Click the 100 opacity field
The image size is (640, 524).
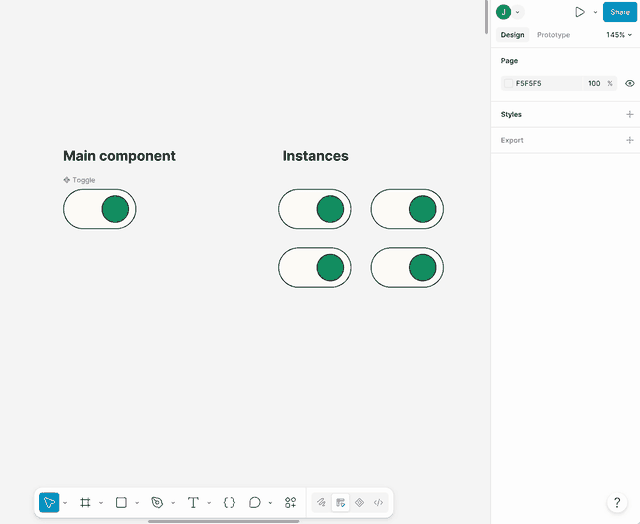pos(594,83)
